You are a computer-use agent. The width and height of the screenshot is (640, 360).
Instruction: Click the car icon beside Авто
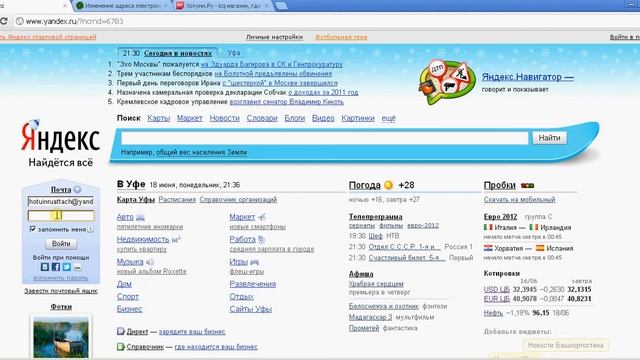(140, 218)
